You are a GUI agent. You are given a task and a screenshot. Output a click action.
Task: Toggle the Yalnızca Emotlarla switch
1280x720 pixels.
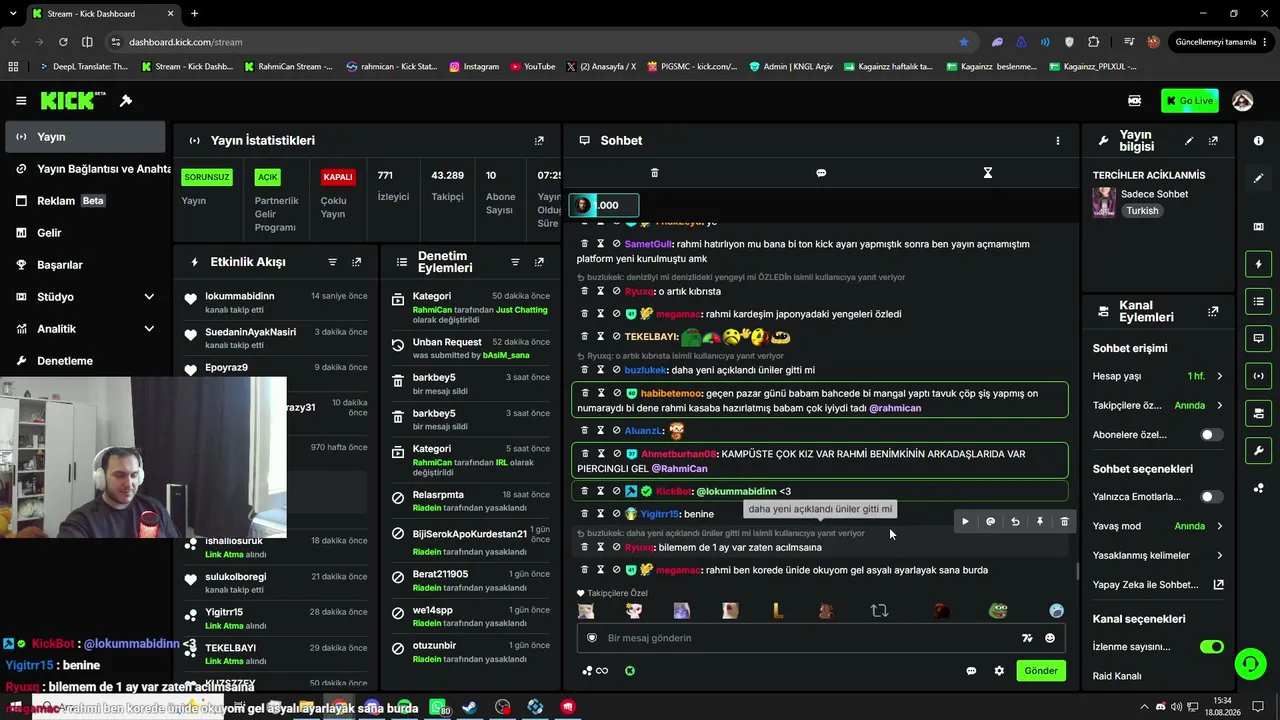point(1211,497)
